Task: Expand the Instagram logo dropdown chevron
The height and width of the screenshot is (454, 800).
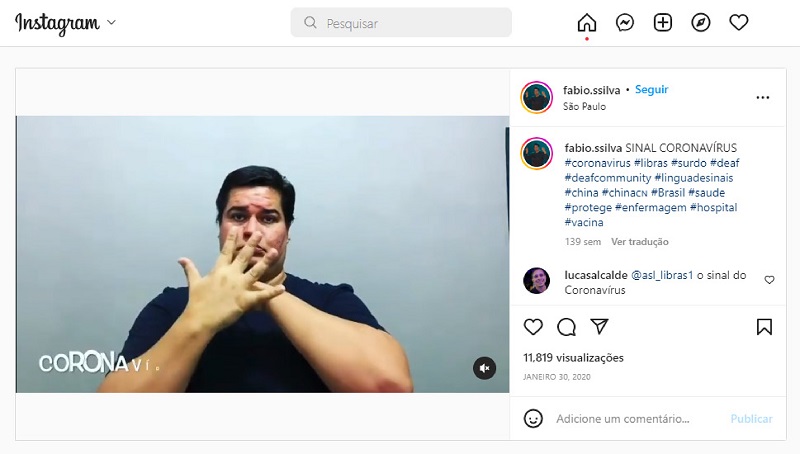Action: click(111, 22)
